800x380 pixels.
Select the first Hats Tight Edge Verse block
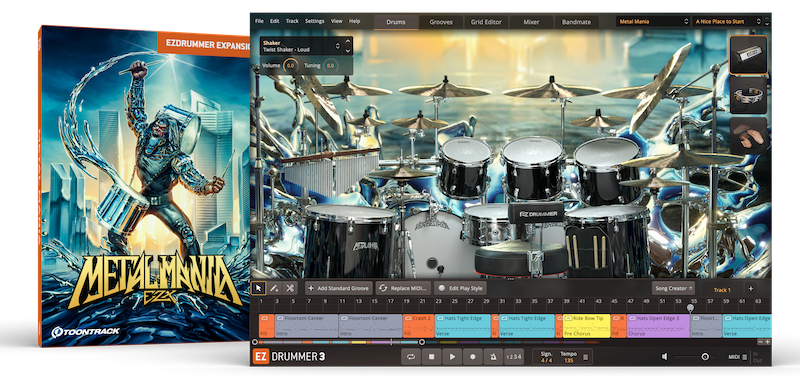click(x=463, y=326)
